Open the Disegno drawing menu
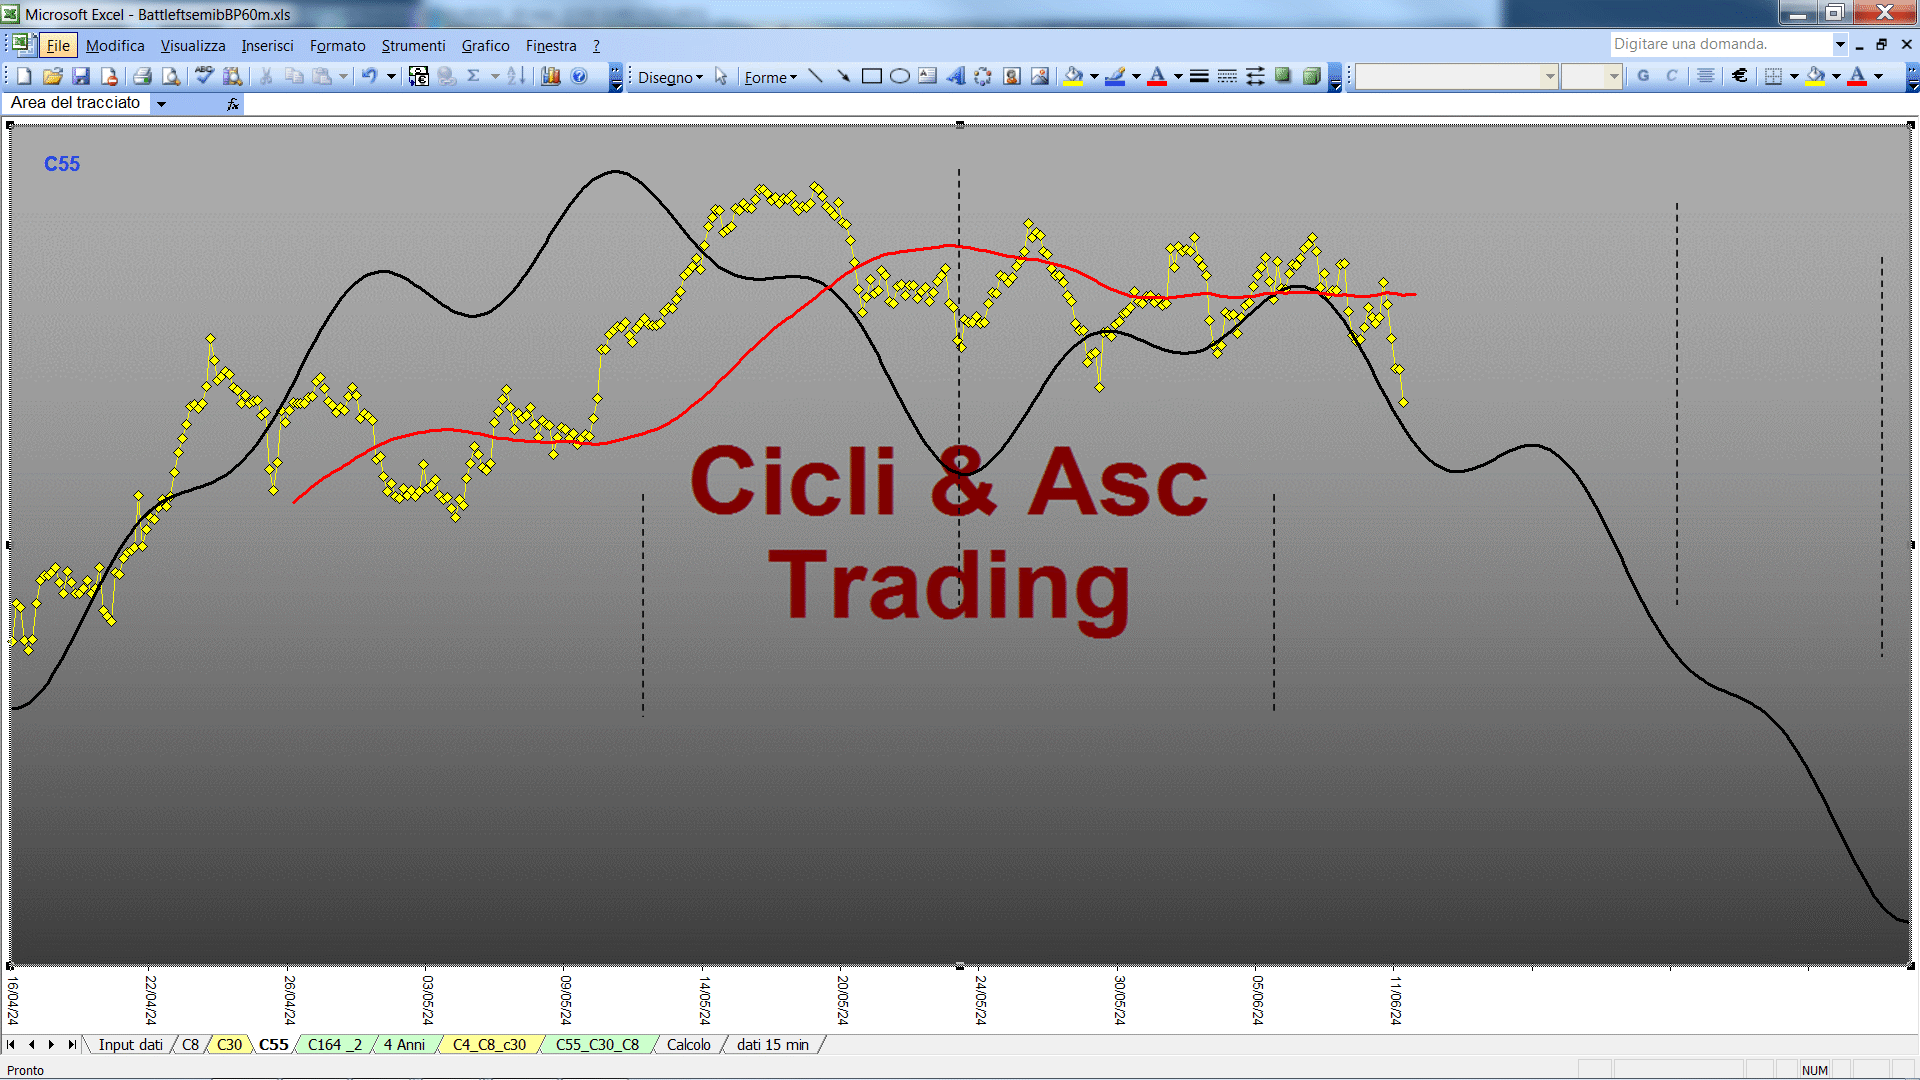The width and height of the screenshot is (1920, 1080). point(670,77)
